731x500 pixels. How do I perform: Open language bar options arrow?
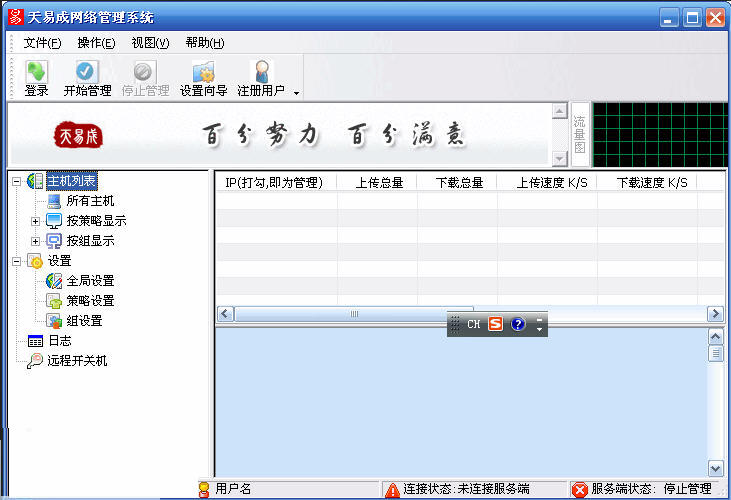539,329
